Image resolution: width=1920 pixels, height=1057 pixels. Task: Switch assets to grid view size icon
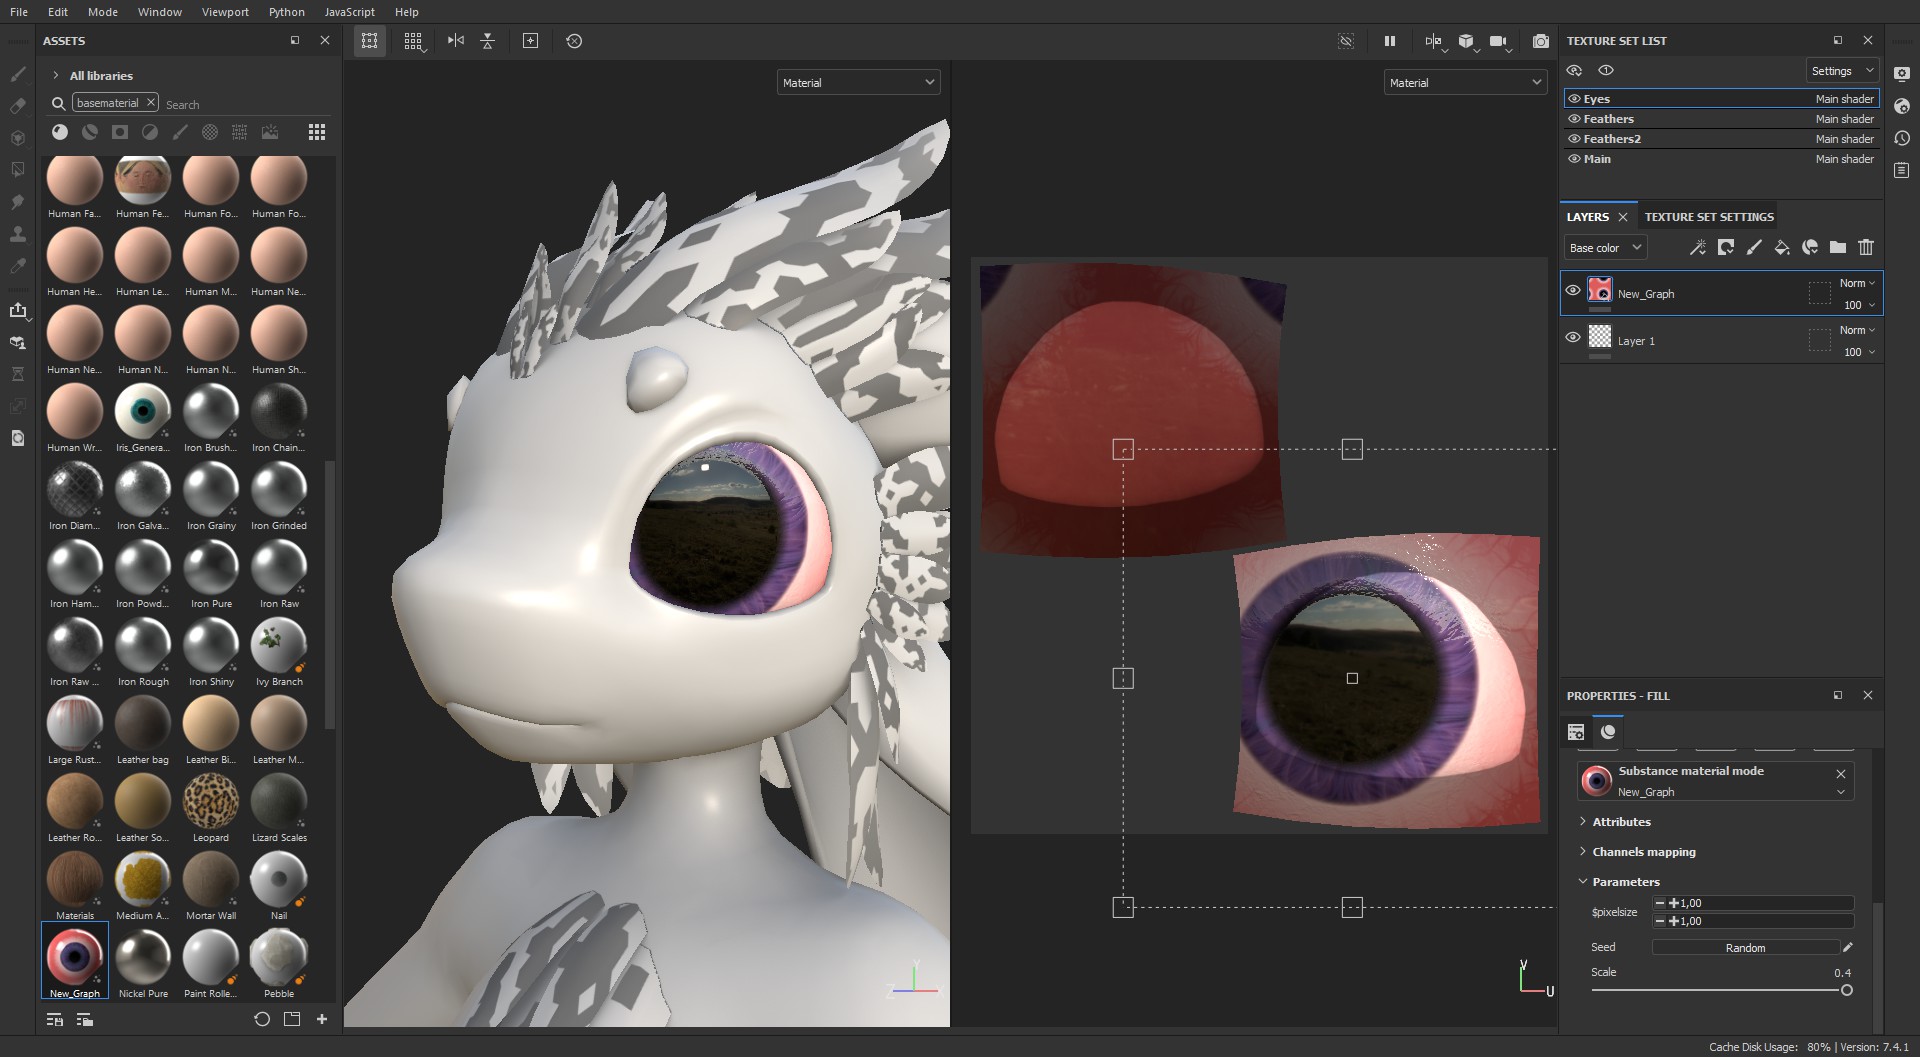point(317,132)
